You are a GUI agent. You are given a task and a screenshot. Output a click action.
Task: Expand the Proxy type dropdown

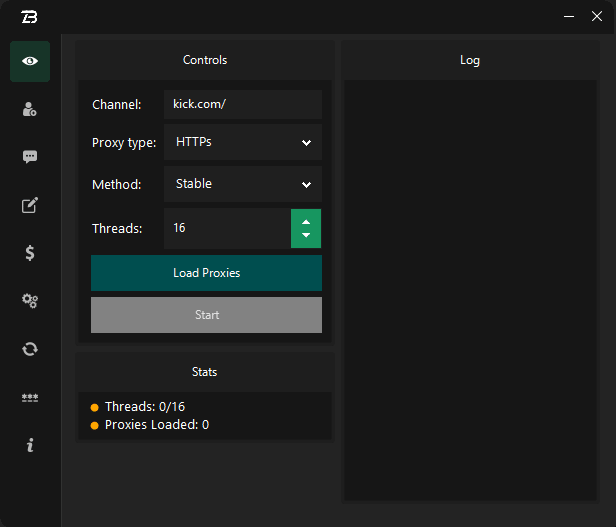click(243, 142)
